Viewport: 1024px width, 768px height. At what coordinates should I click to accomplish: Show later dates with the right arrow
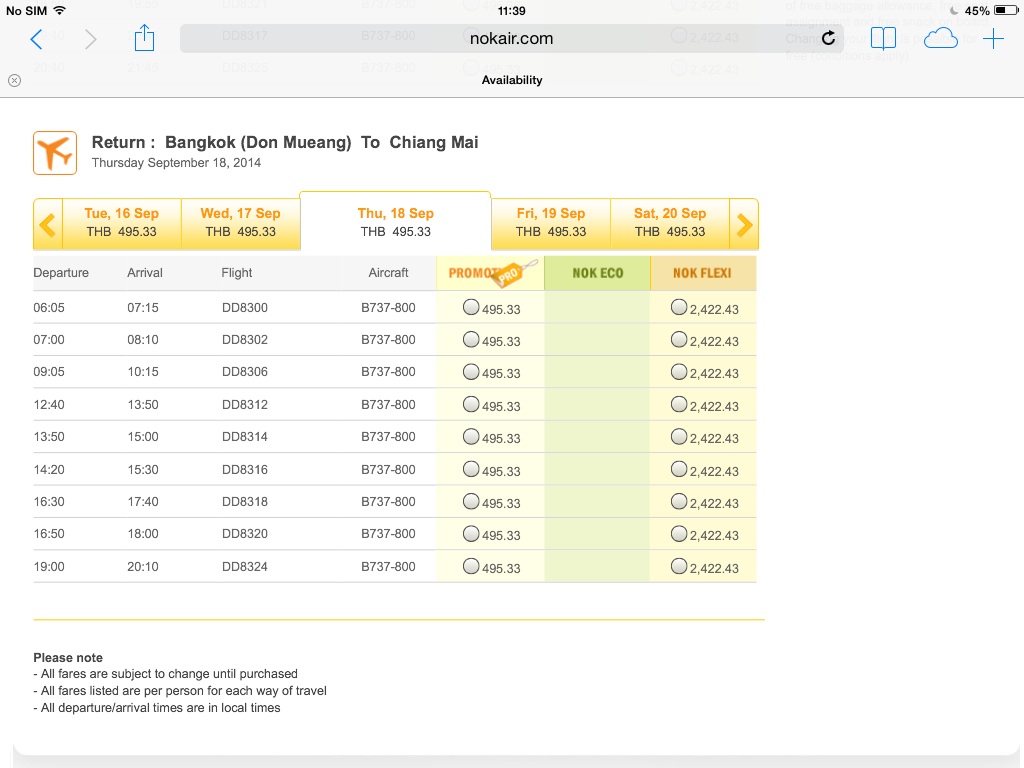[x=744, y=225]
